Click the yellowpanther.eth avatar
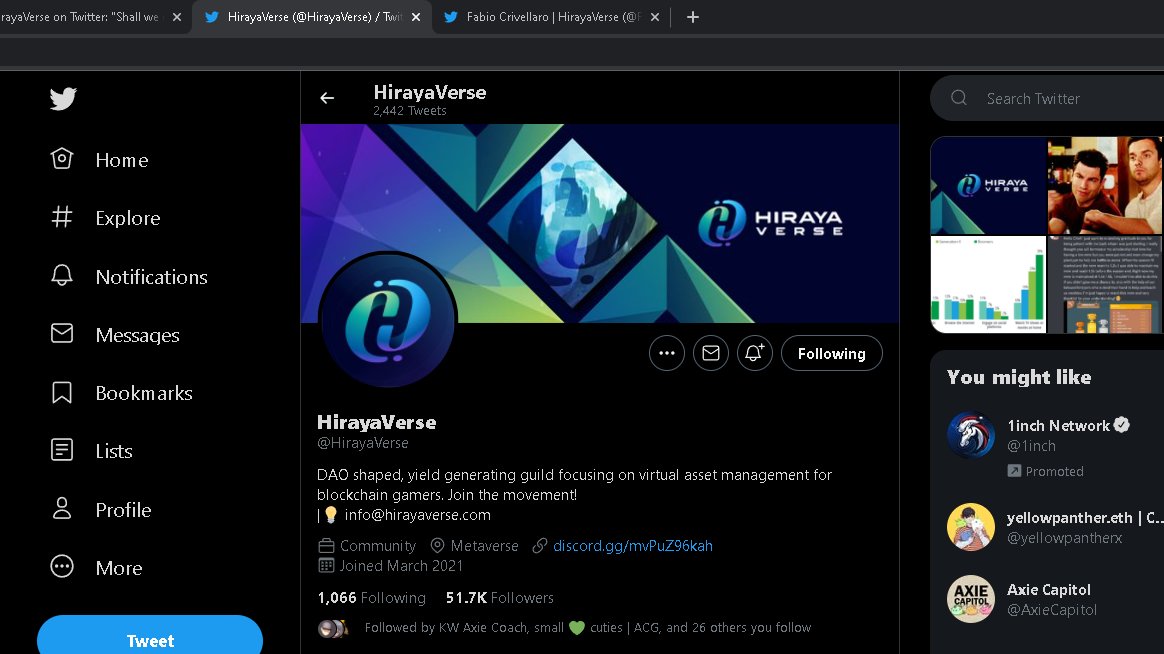1164x654 pixels. tap(971, 527)
